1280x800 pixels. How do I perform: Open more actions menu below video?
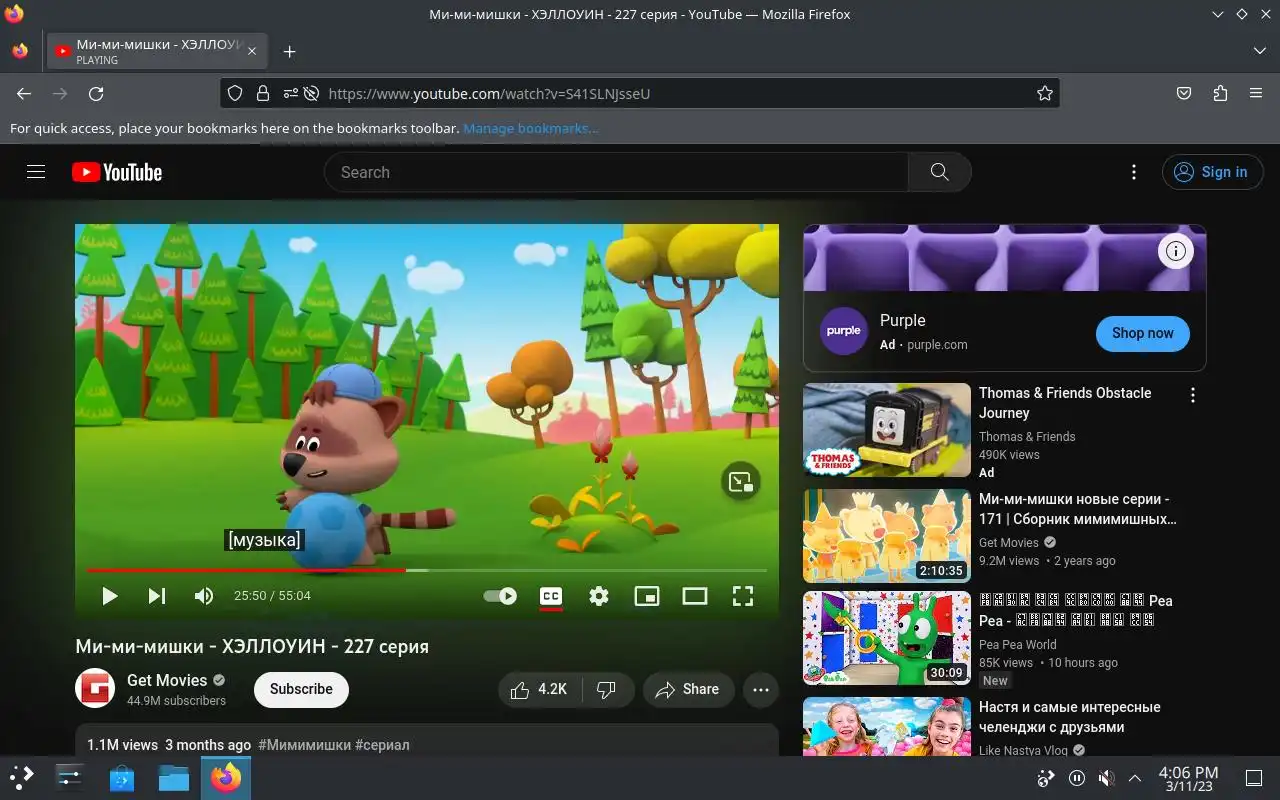[760, 689]
